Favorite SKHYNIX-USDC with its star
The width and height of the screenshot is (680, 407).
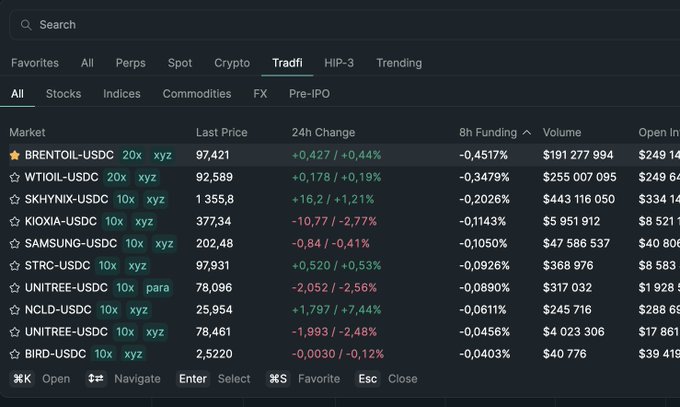point(15,200)
